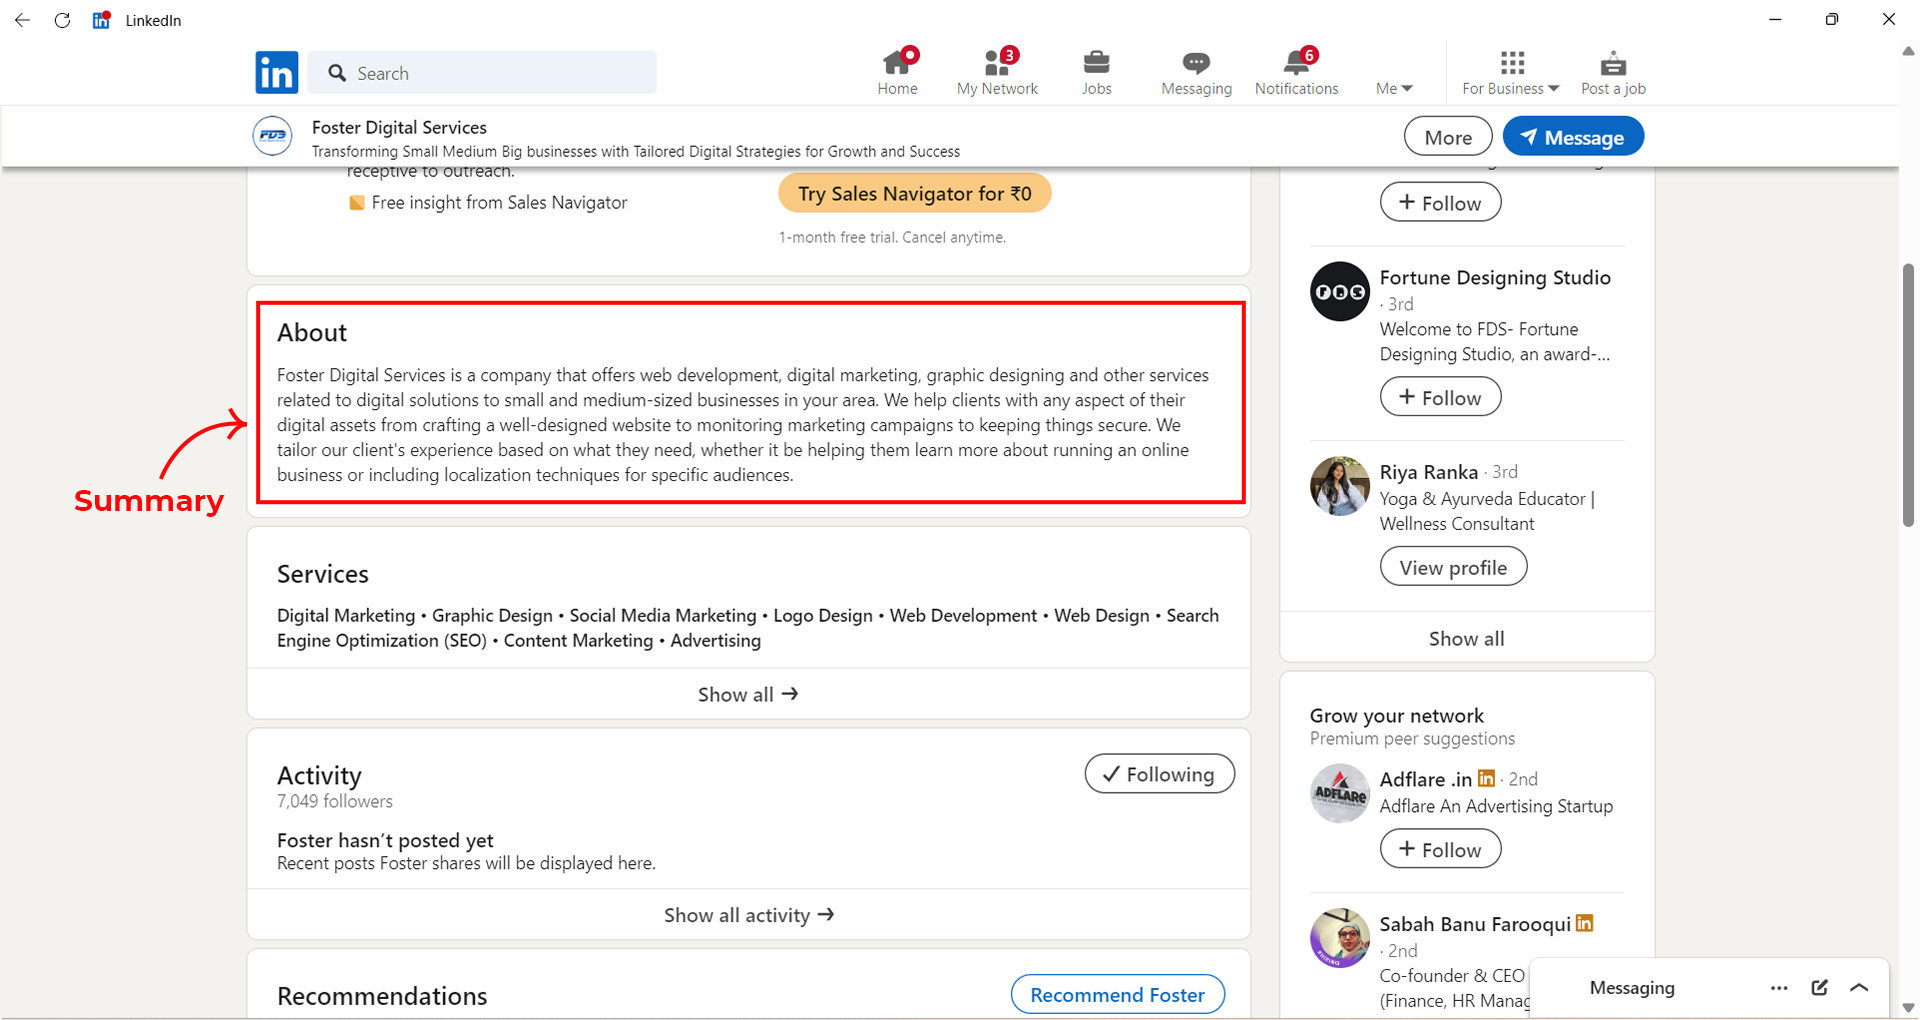The image size is (1920, 1020).
Task: Click Foster Digital Services name in header
Action: point(399,127)
